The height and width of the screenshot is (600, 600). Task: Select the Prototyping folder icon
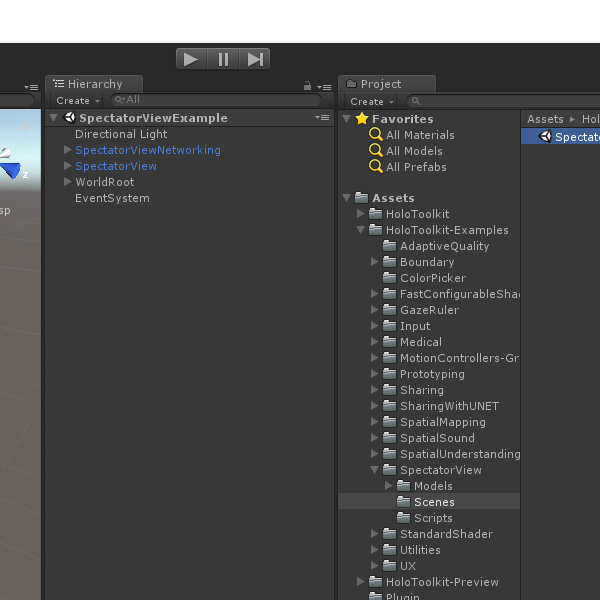coord(390,373)
